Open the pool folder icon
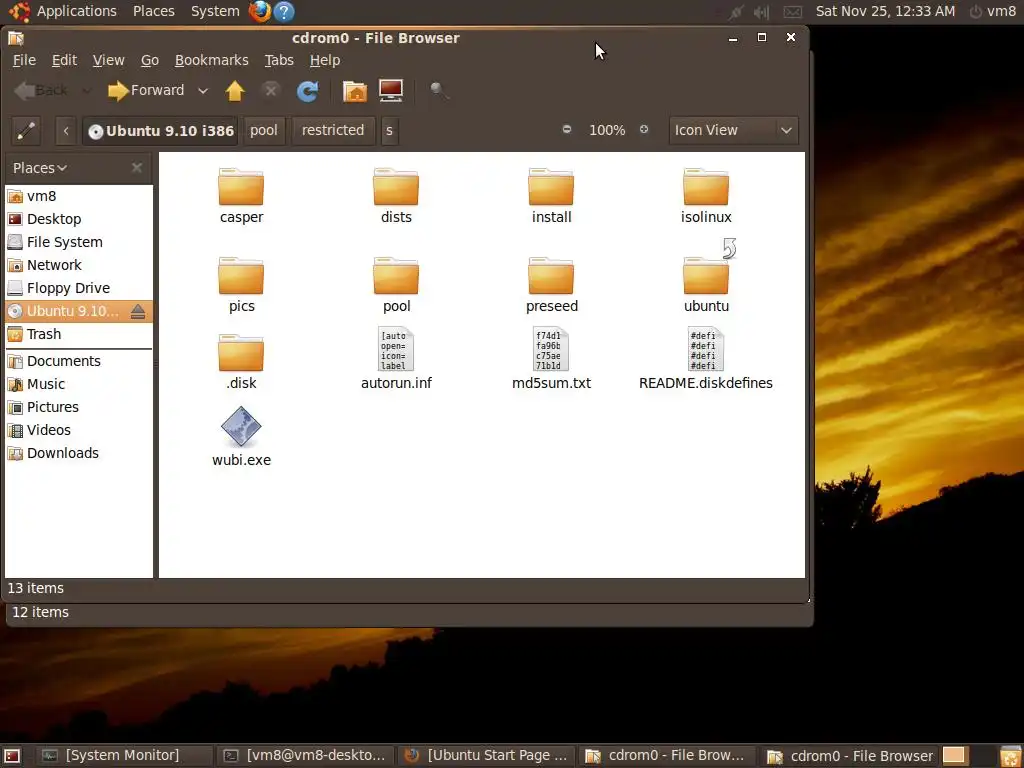This screenshot has height=768, width=1024. coord(396,276)
